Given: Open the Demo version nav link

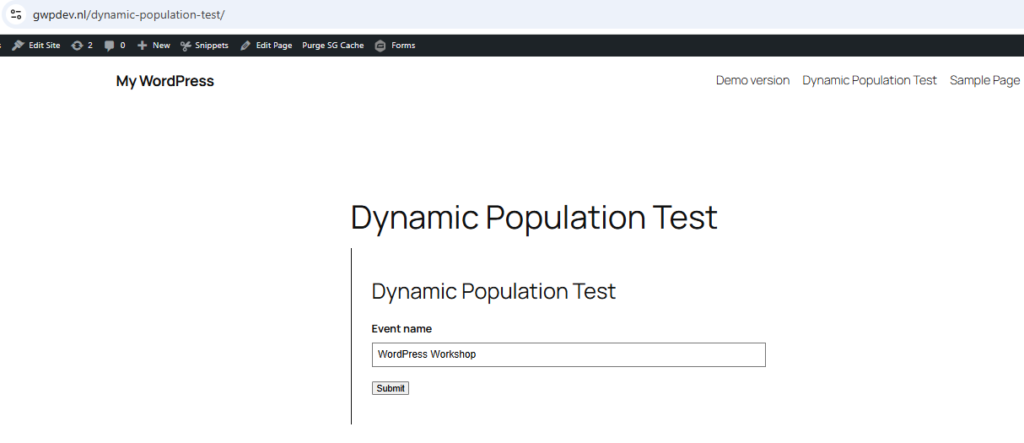Looking at the screenshot, I should [752, 80].
